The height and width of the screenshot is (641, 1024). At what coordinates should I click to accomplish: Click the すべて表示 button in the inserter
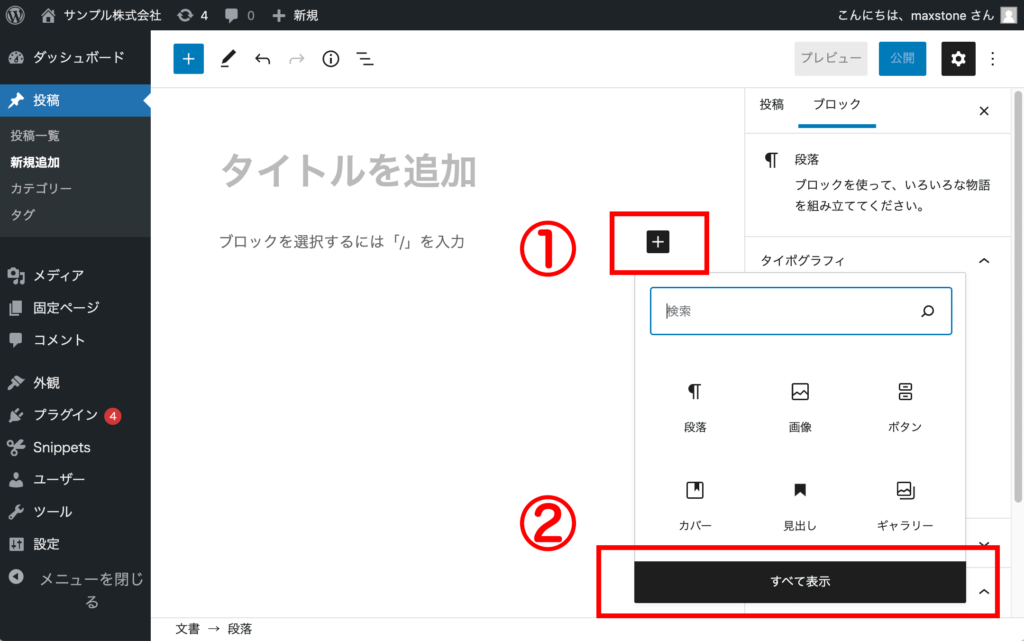(x=798, y=581)
